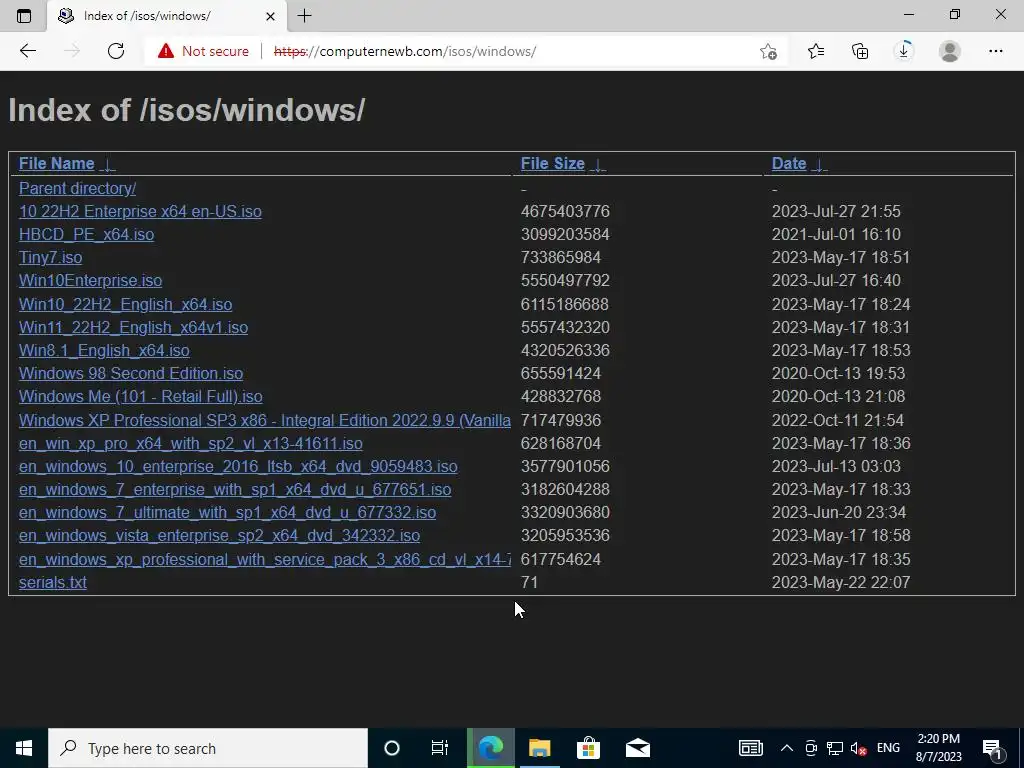Click the address bar URL
Screen dimensions: 1024x768
405,51
